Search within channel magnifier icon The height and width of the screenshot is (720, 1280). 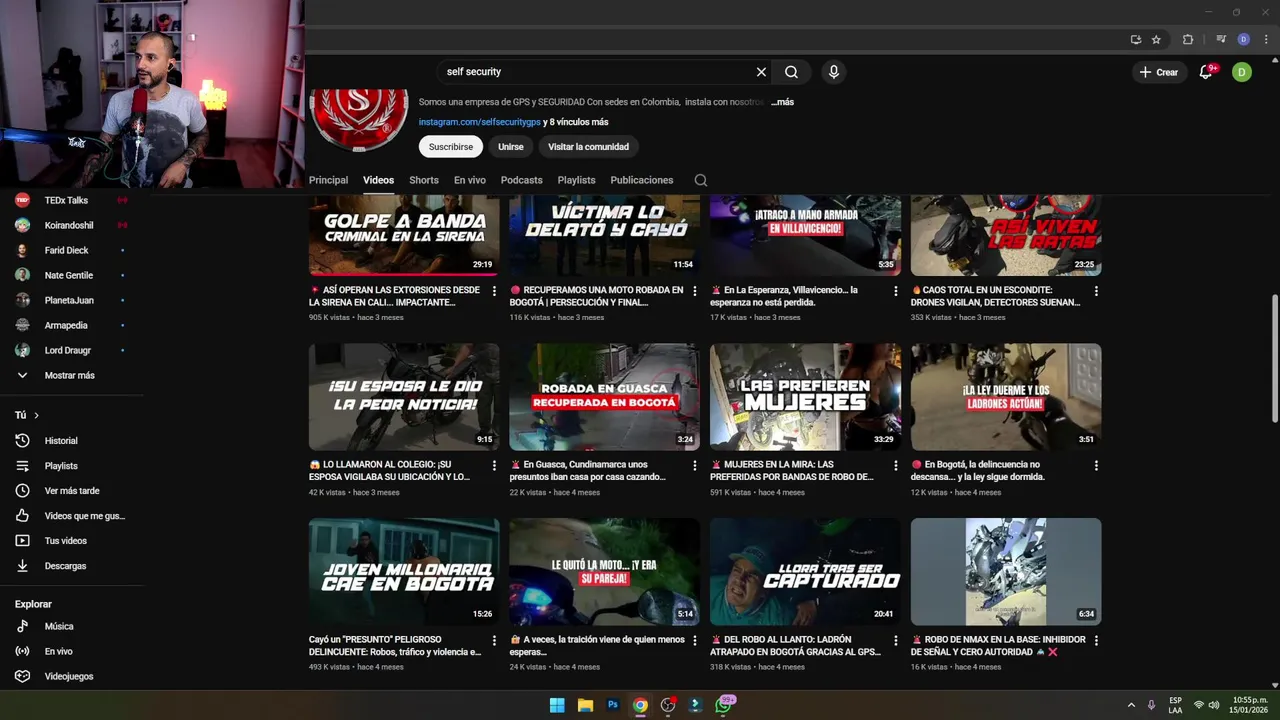pos(701,180)
